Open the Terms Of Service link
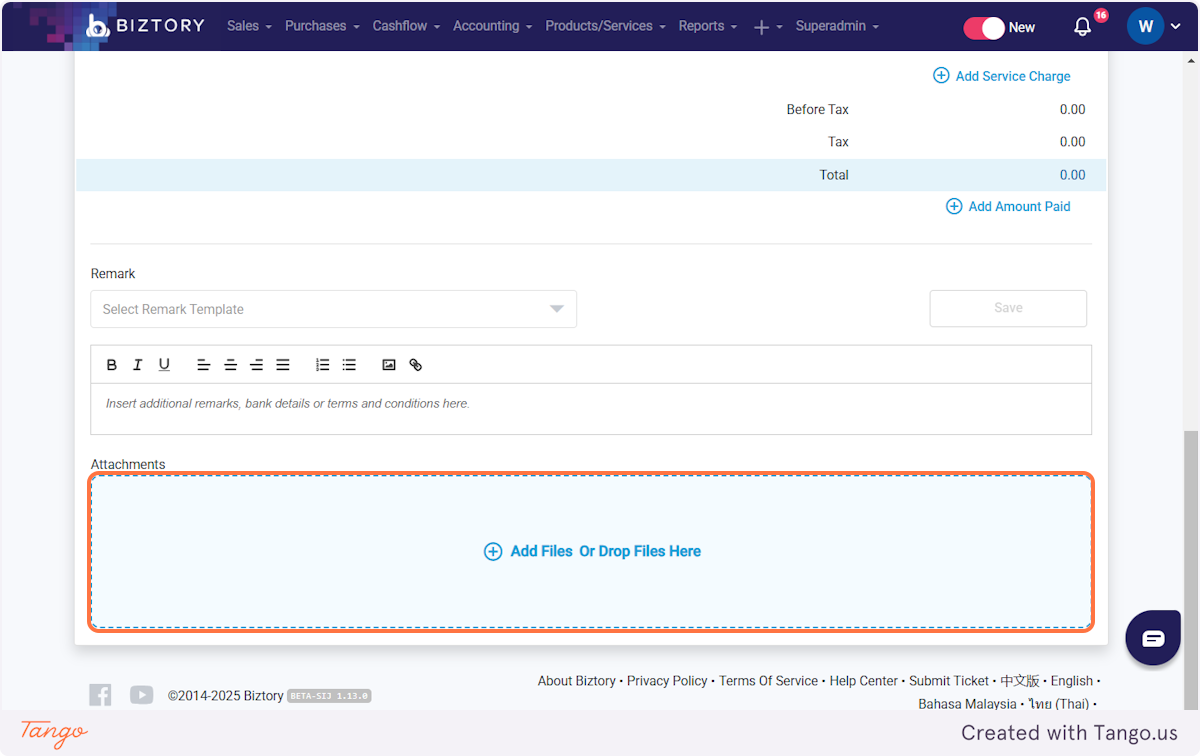The image size is (1200, 756). pos(768,681)
